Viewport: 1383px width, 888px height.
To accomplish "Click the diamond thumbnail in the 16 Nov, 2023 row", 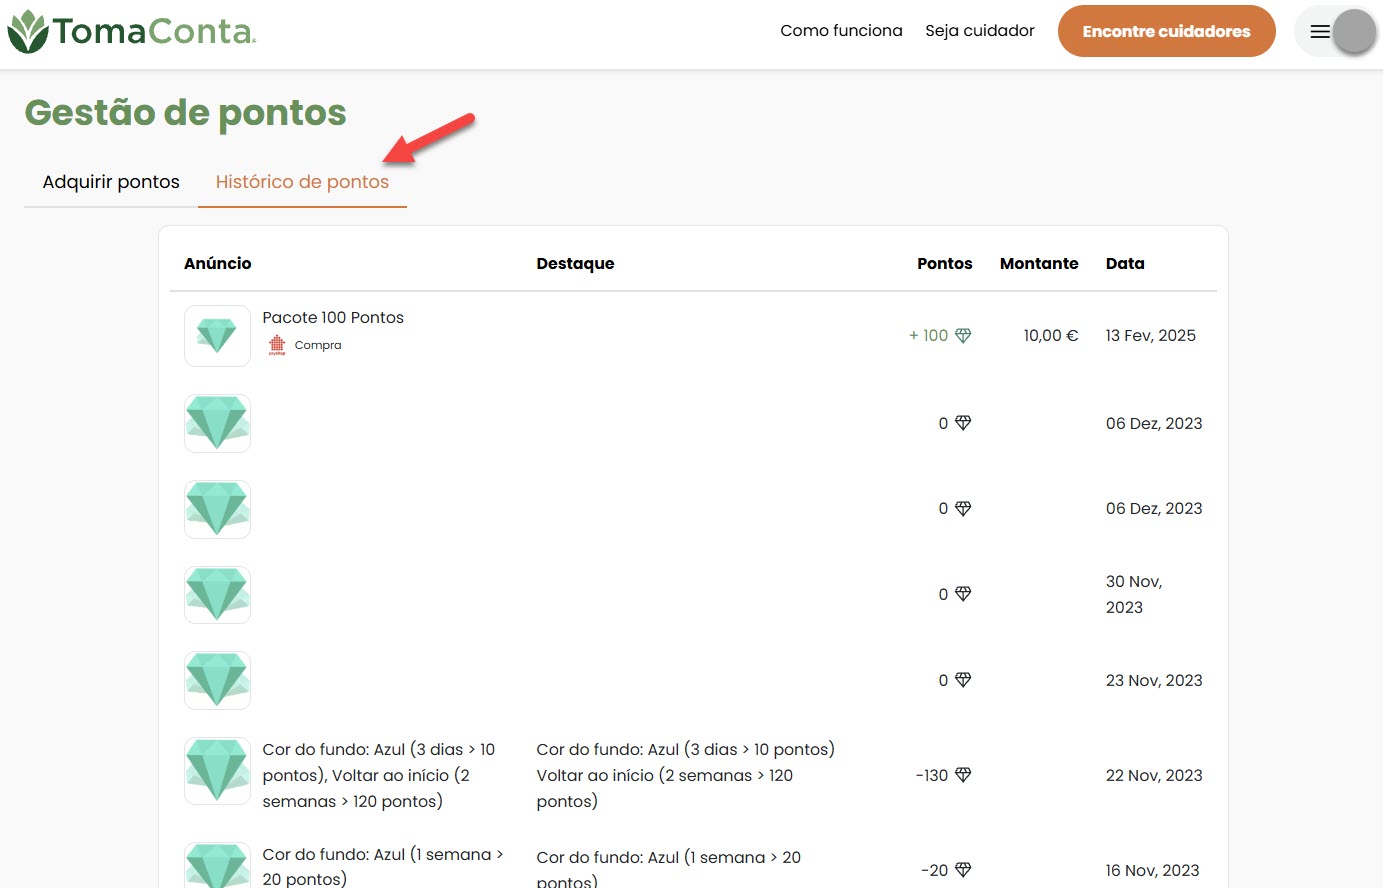I will (x=217, y=865).
